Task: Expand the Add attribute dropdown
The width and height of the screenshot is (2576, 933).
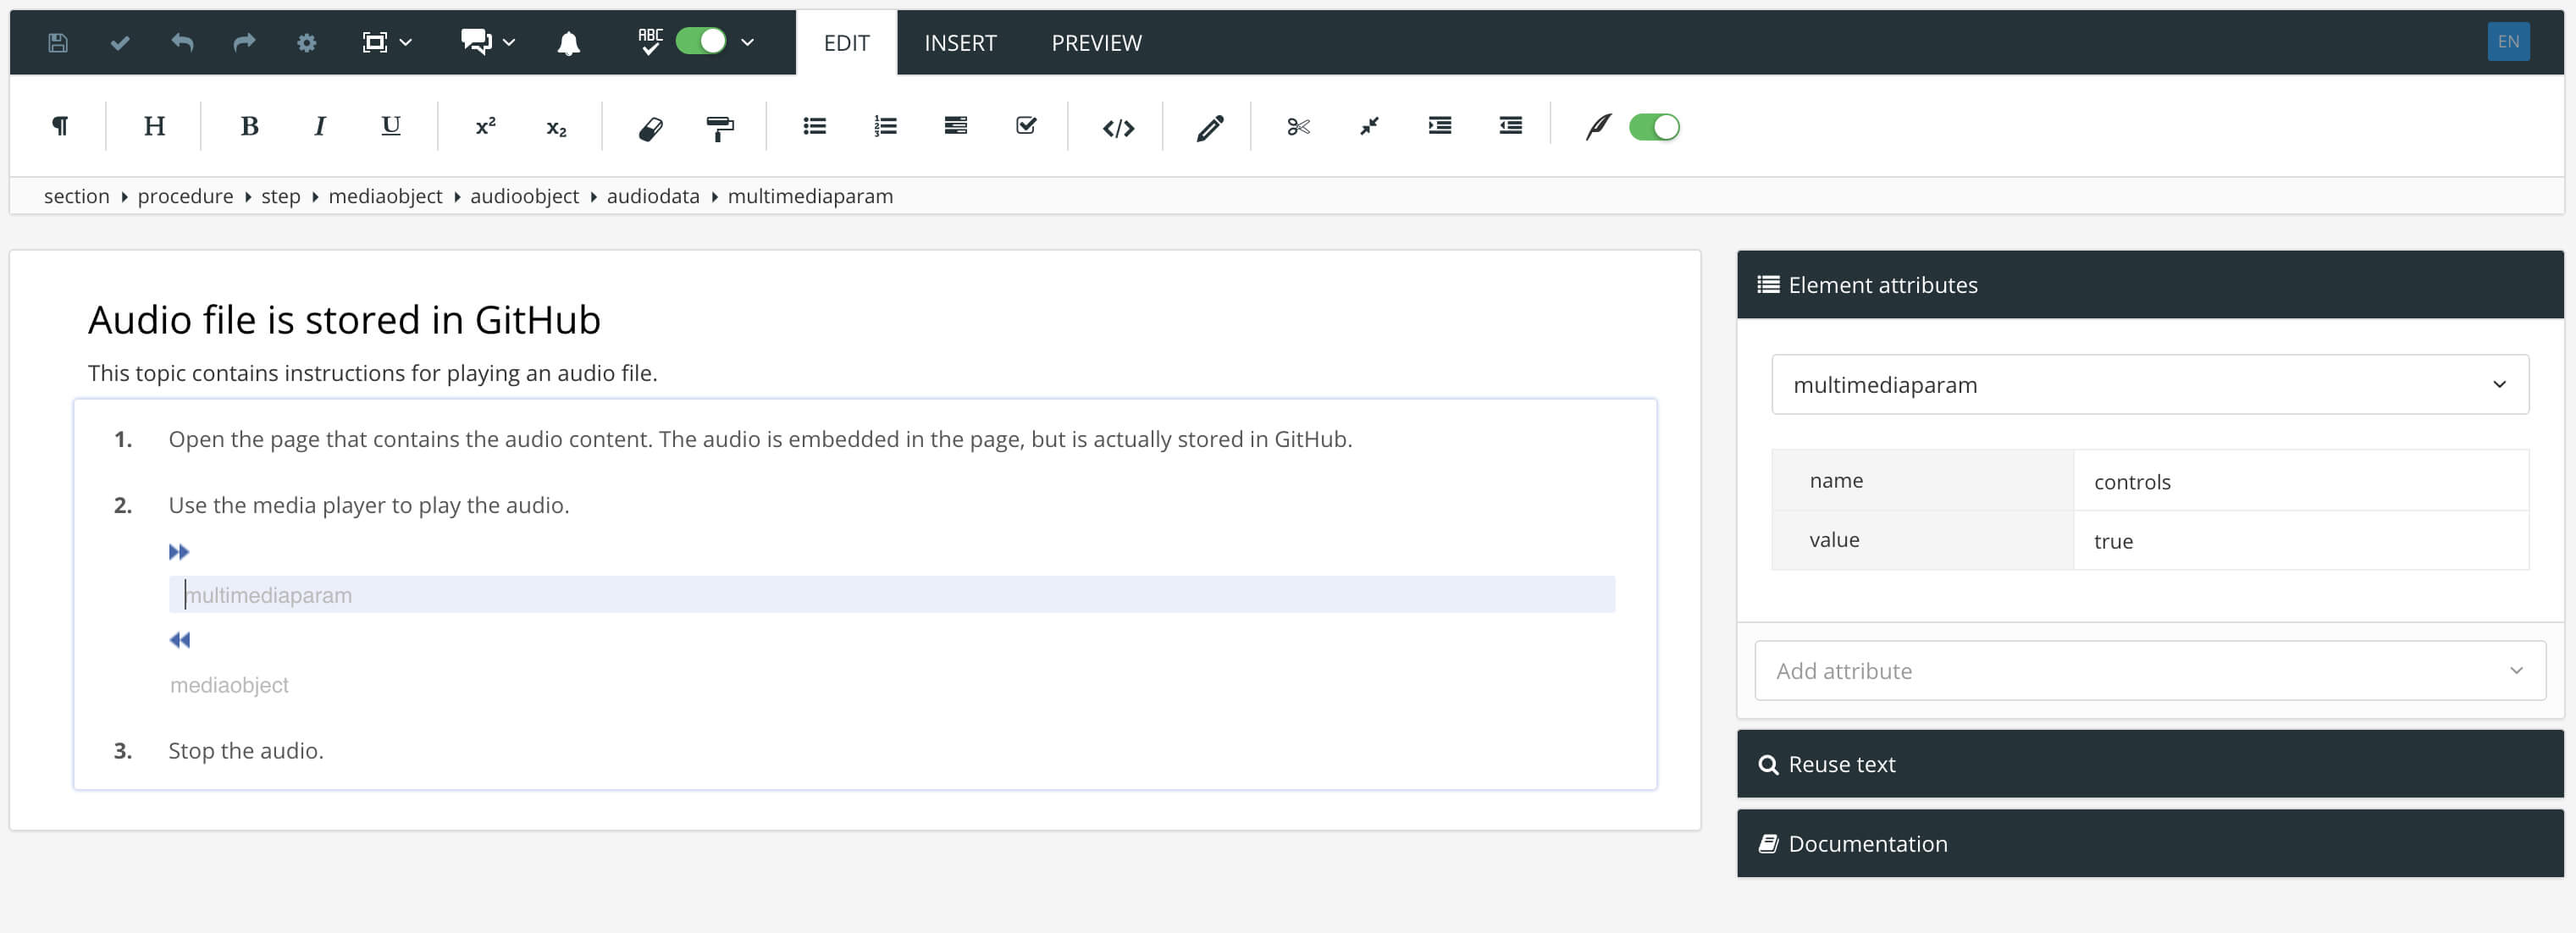Action: (2150, 670)
